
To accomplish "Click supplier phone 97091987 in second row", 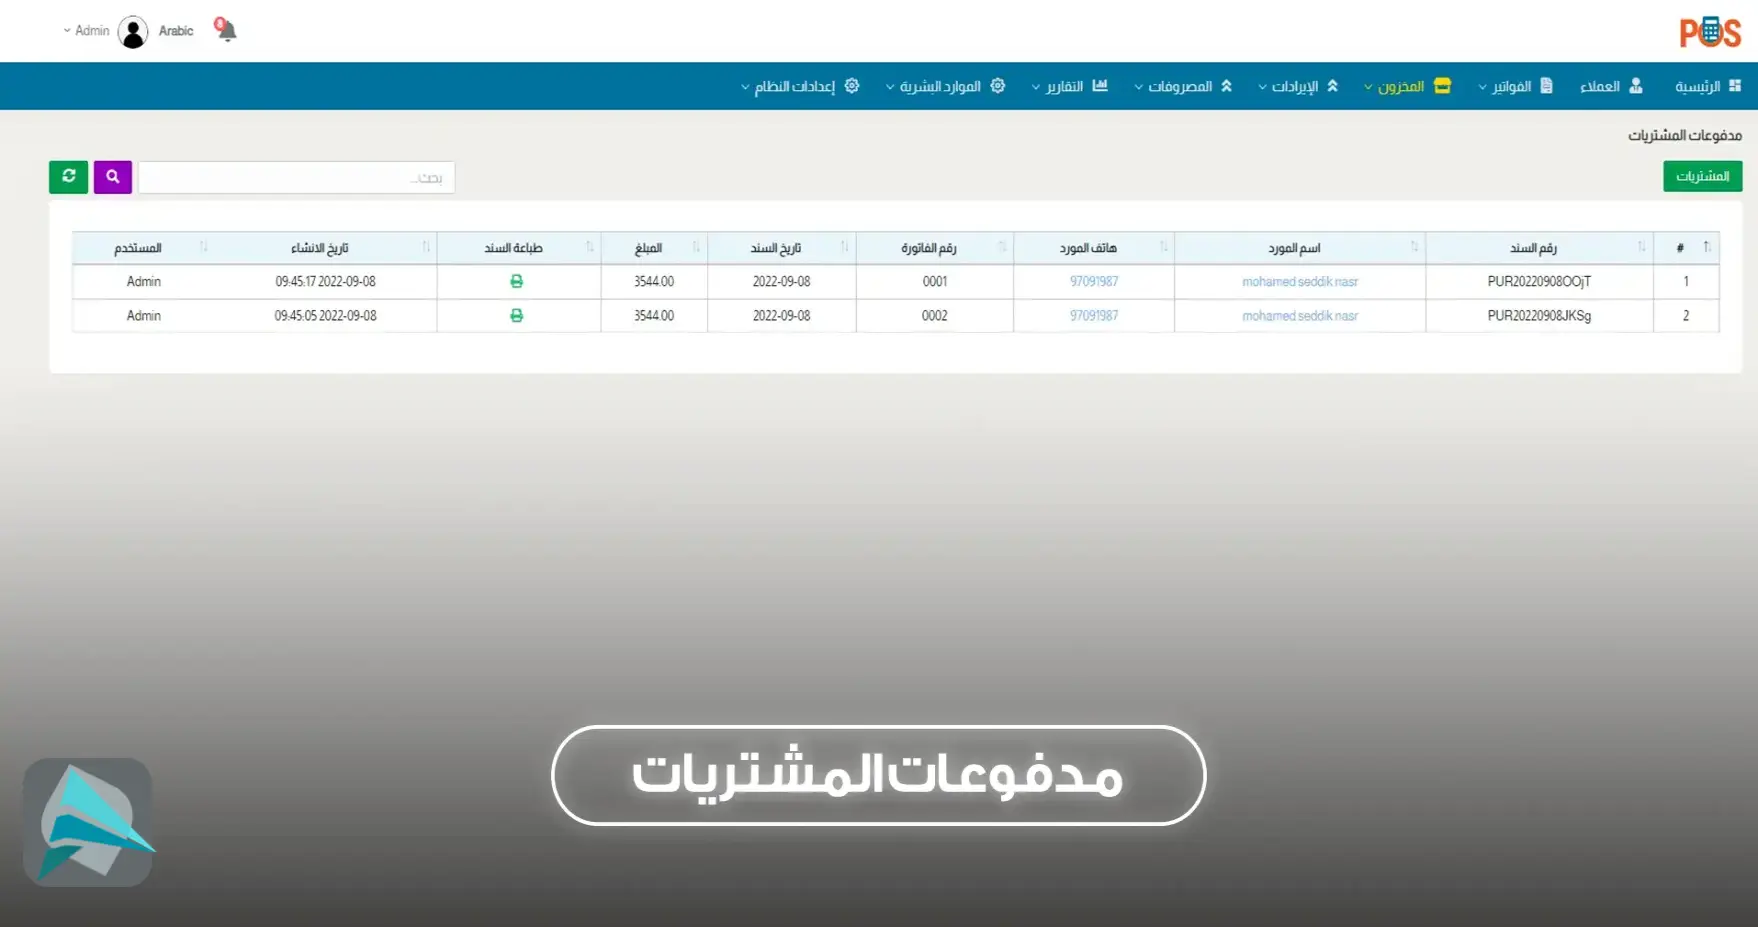I will coord(1094,316).
